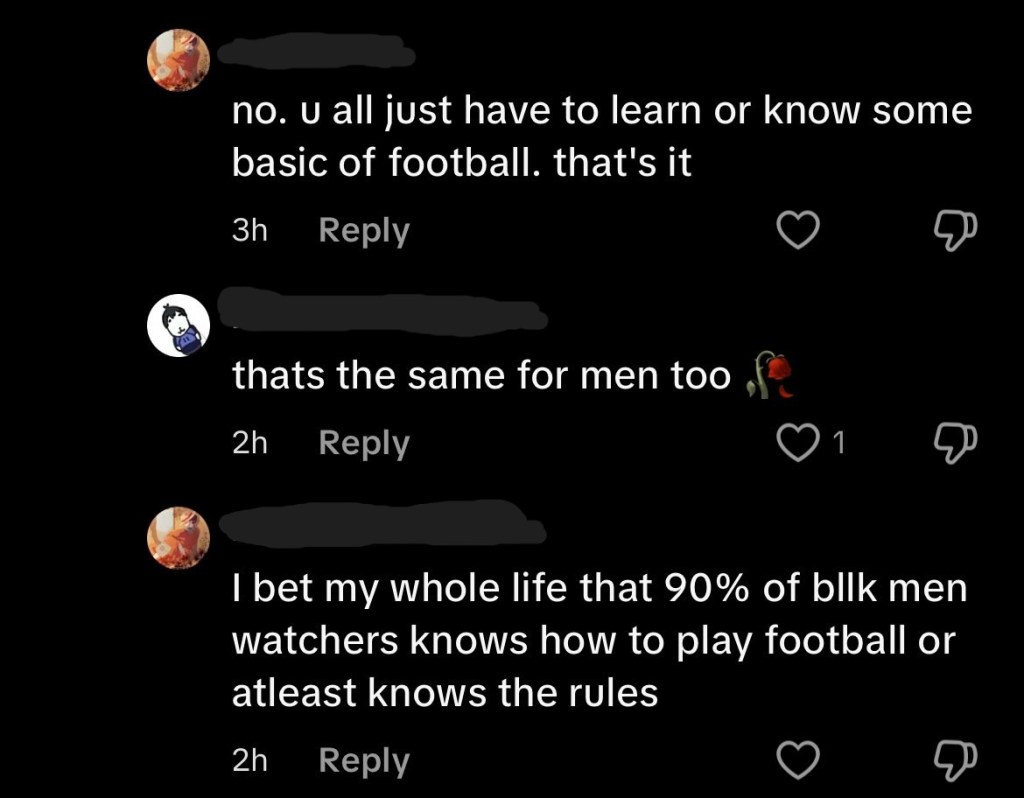Open avatar of the third comment's author
This screenshot has width=1024, height=798.
point(178,537)
